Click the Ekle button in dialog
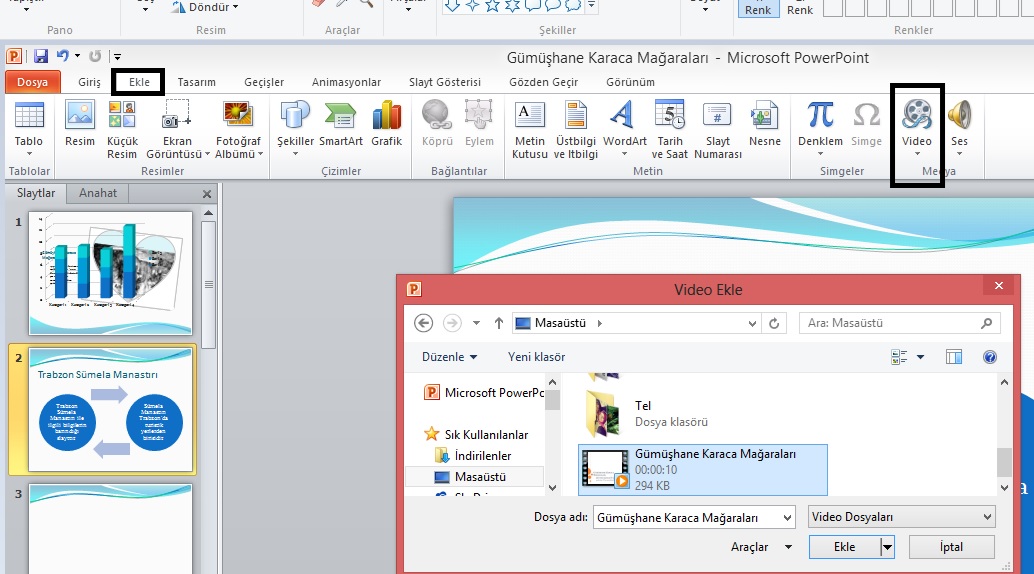 point(845,547)
